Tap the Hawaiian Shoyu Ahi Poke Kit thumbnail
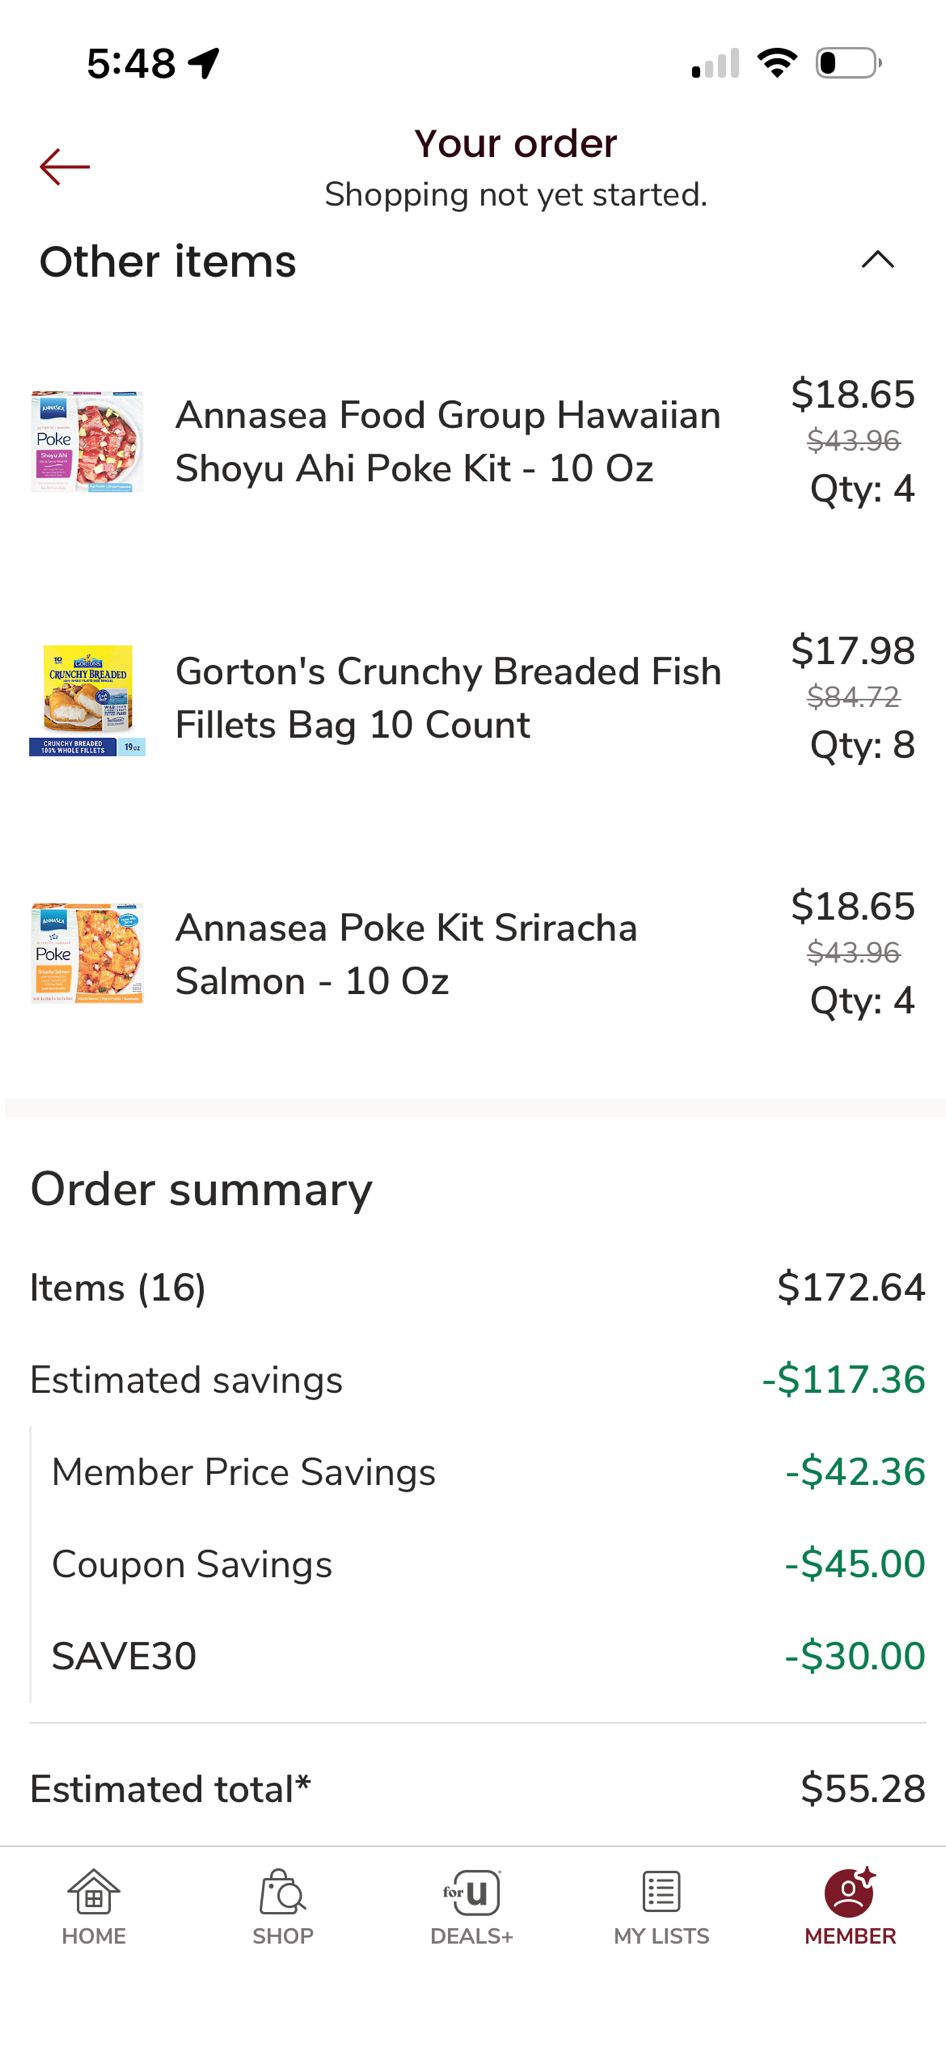The width and height of the screenshot is (946, 2048). click(87, 442)
